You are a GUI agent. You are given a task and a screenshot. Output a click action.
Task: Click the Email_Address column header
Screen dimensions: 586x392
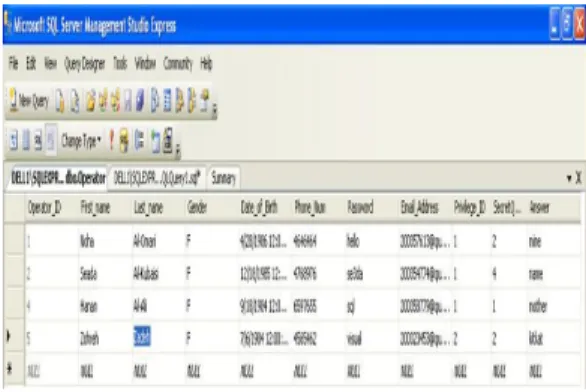425,207
